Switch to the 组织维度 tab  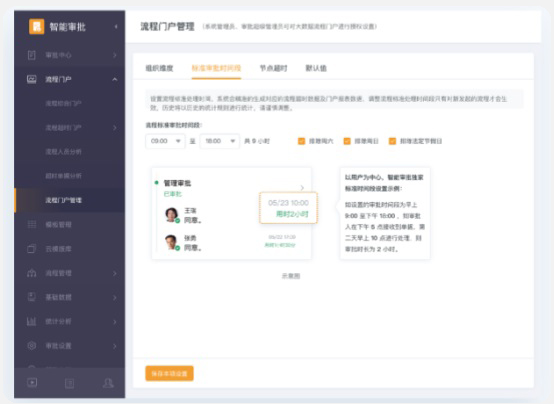pyautogui.click(x=159, y=68)
